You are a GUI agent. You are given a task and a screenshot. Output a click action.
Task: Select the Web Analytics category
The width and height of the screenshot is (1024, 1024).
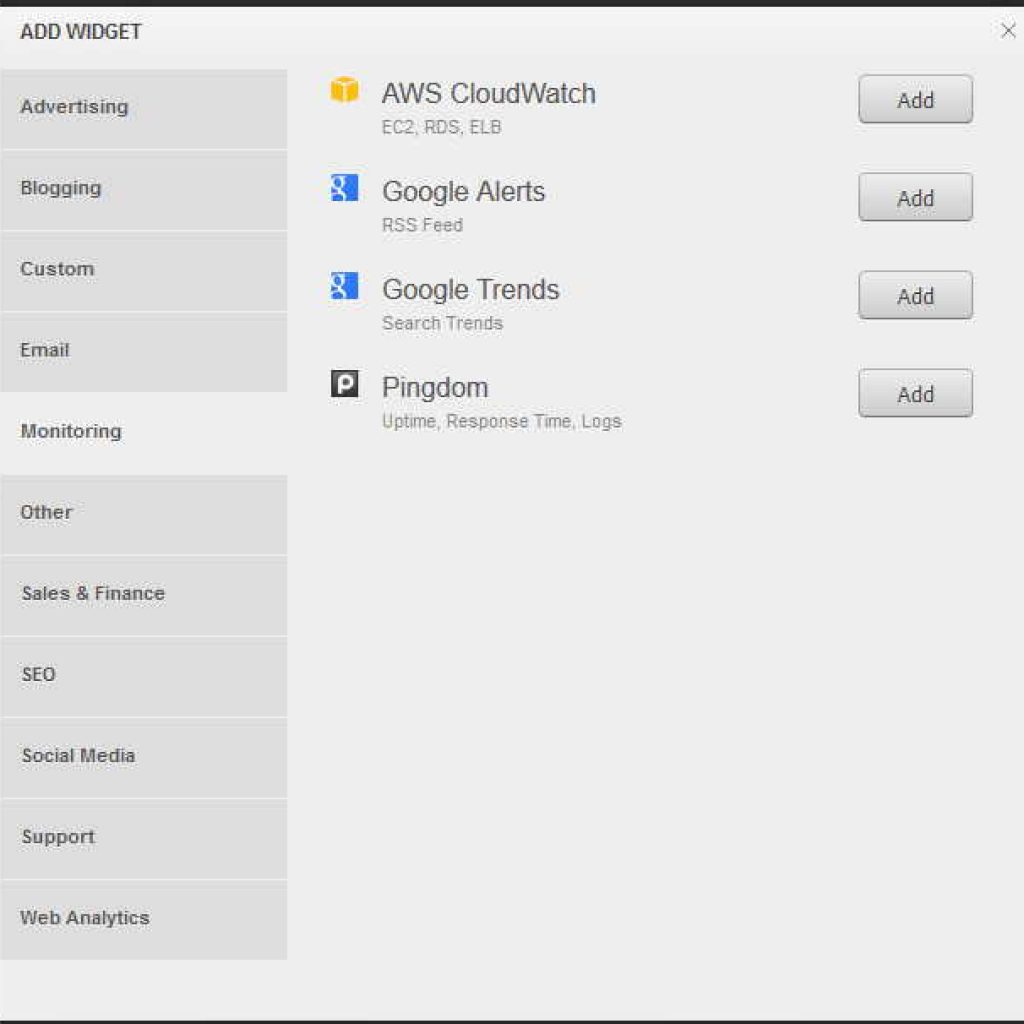[x=144, y=920]
